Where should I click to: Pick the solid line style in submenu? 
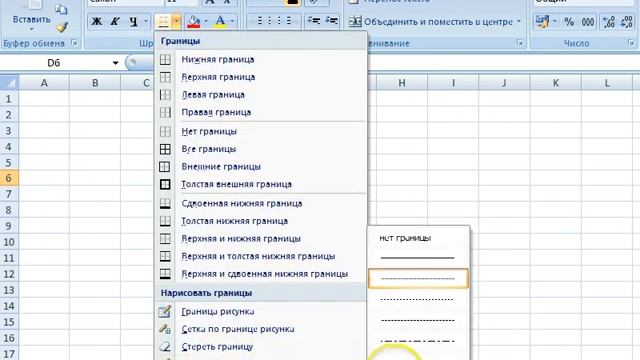click(418, 258)
